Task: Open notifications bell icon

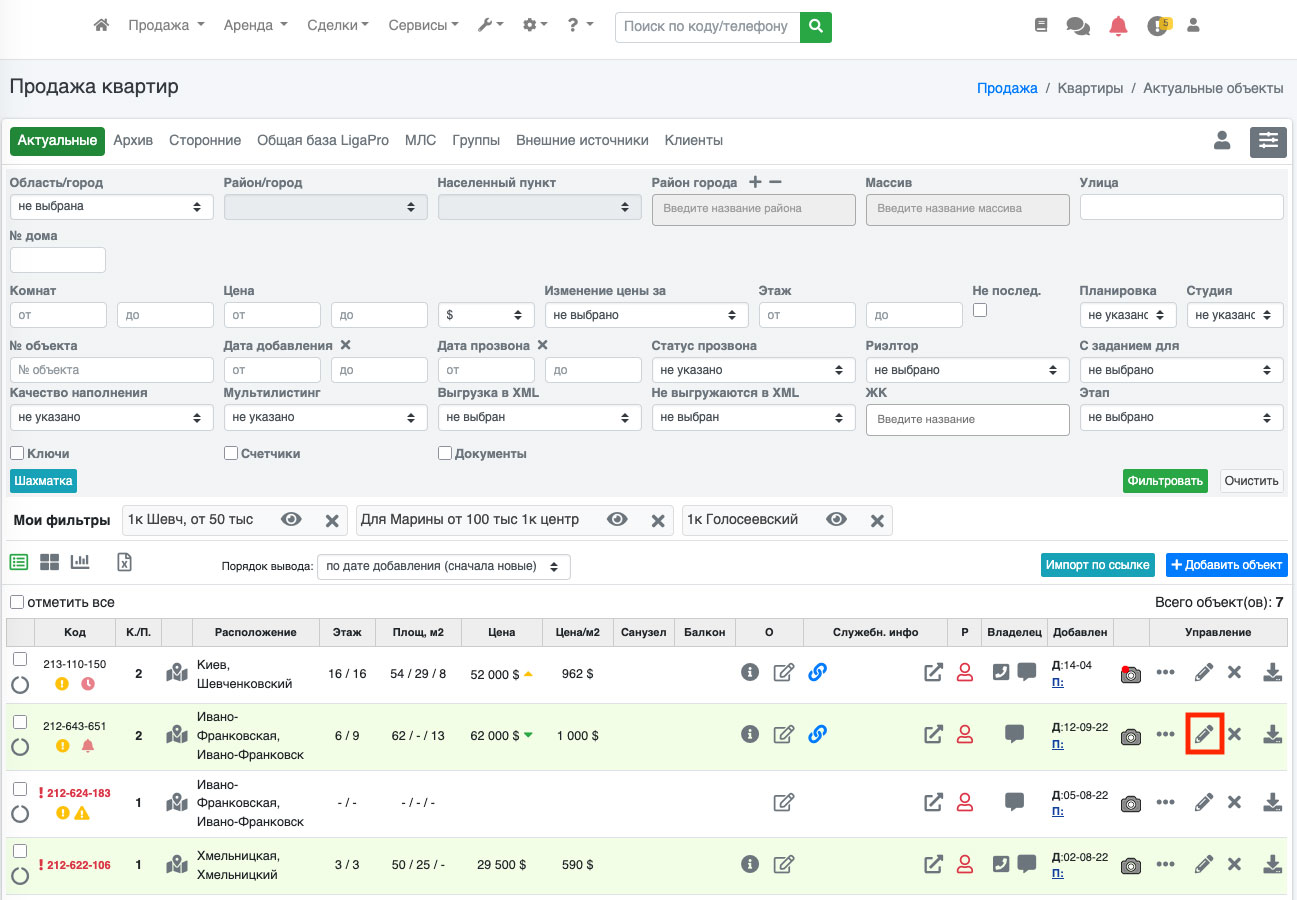Action: point(1118,27)
